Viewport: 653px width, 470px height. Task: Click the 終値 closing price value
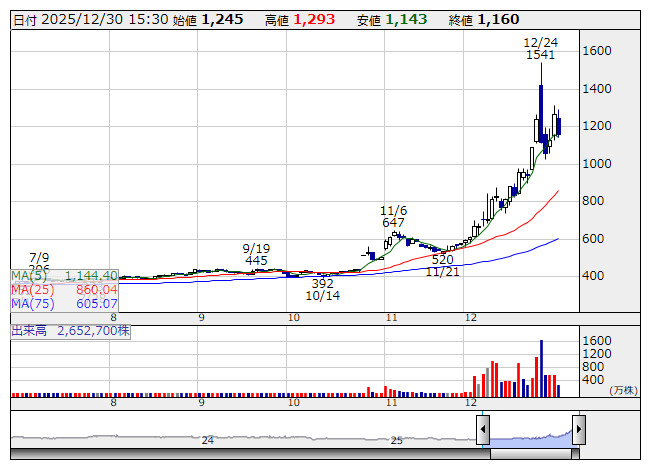tap(498, 20)
